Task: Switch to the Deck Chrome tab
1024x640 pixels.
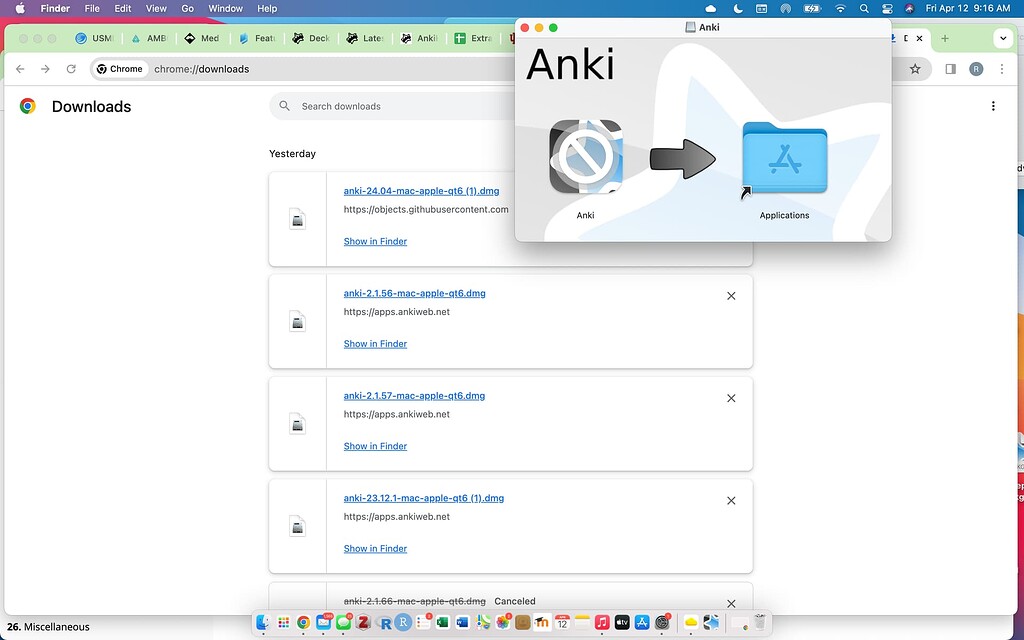Action: click(x=311, y=39)
